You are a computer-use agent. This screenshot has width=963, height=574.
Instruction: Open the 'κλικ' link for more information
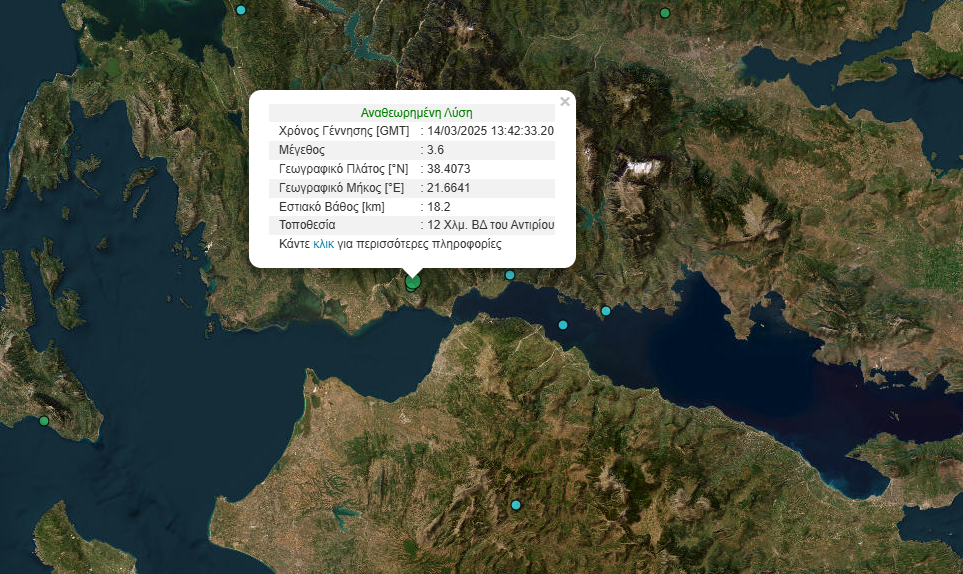(x=323, y=244)
